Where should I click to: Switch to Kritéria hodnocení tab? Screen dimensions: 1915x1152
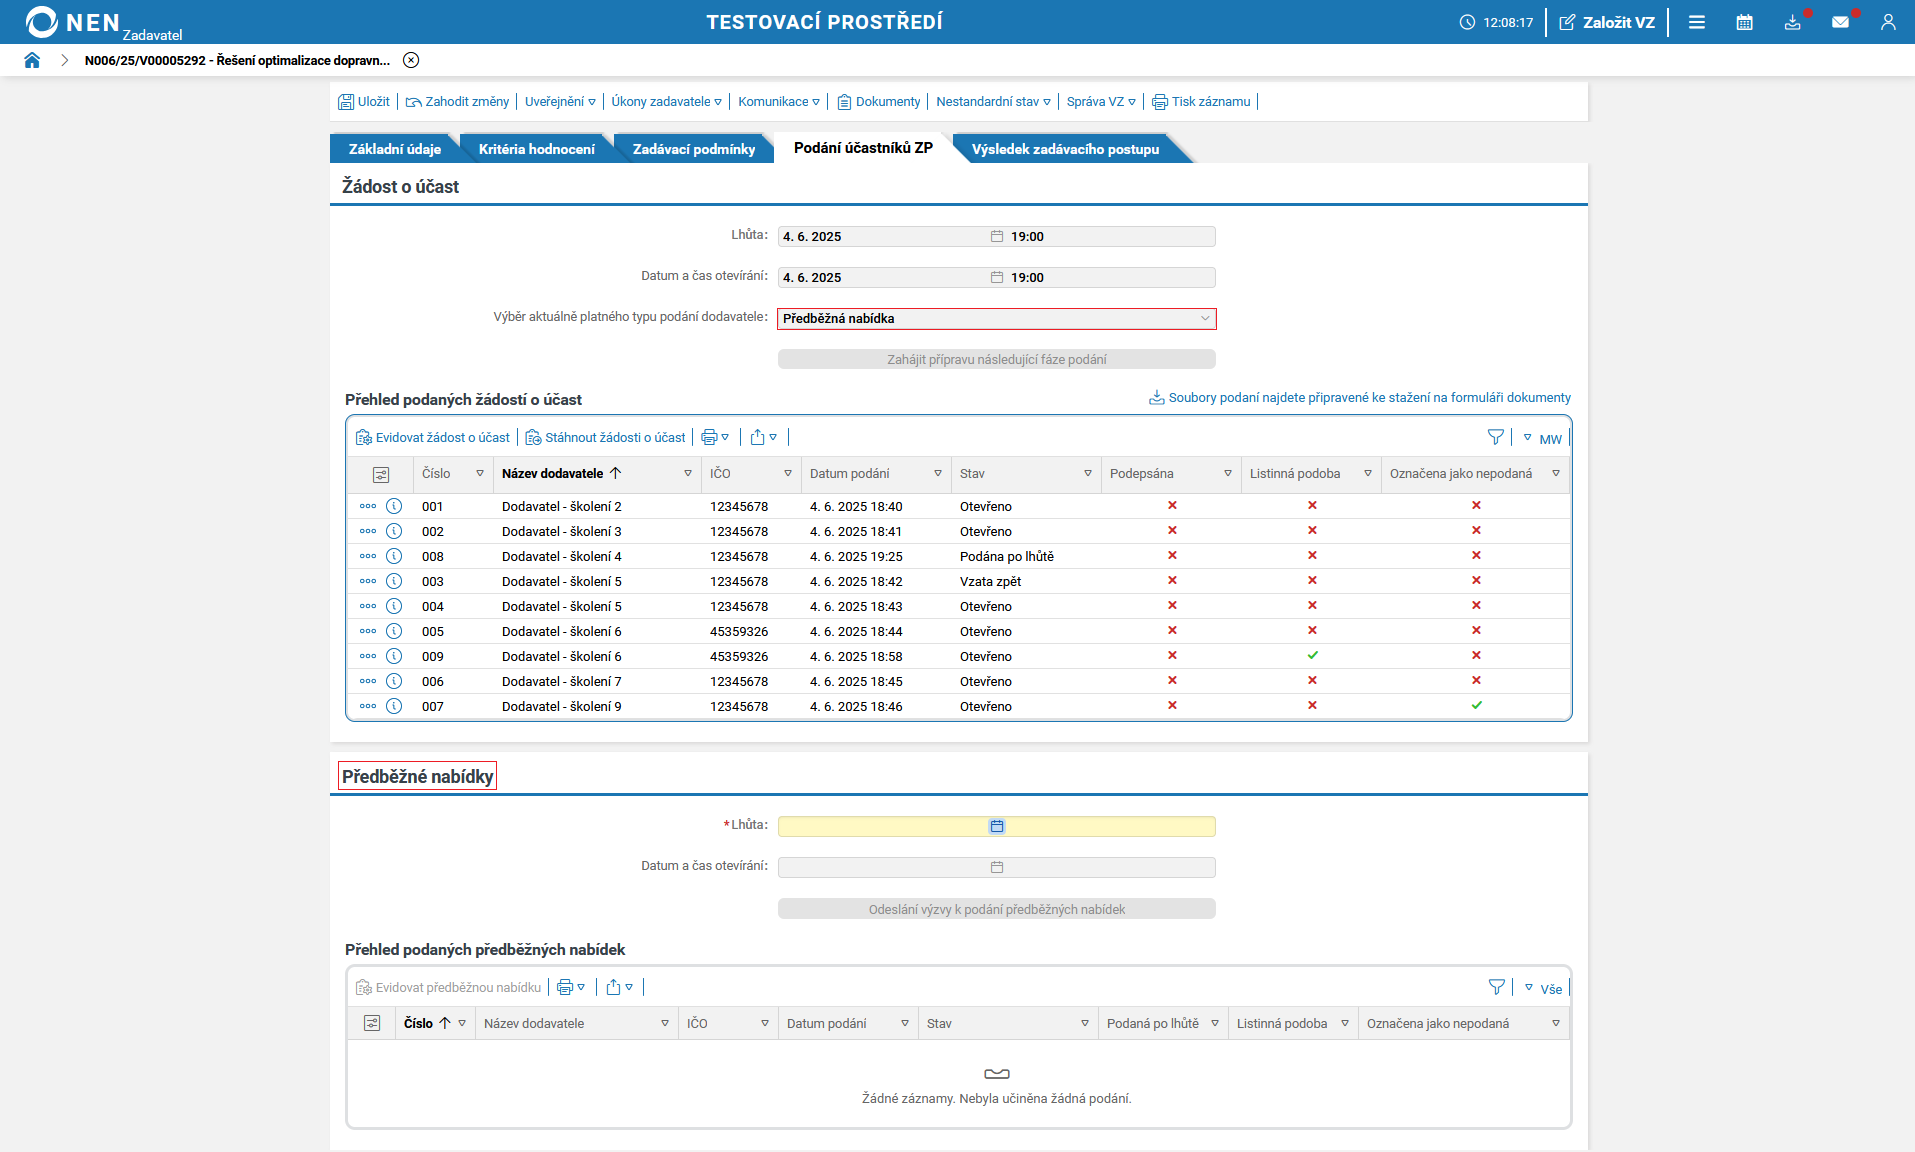536,149
